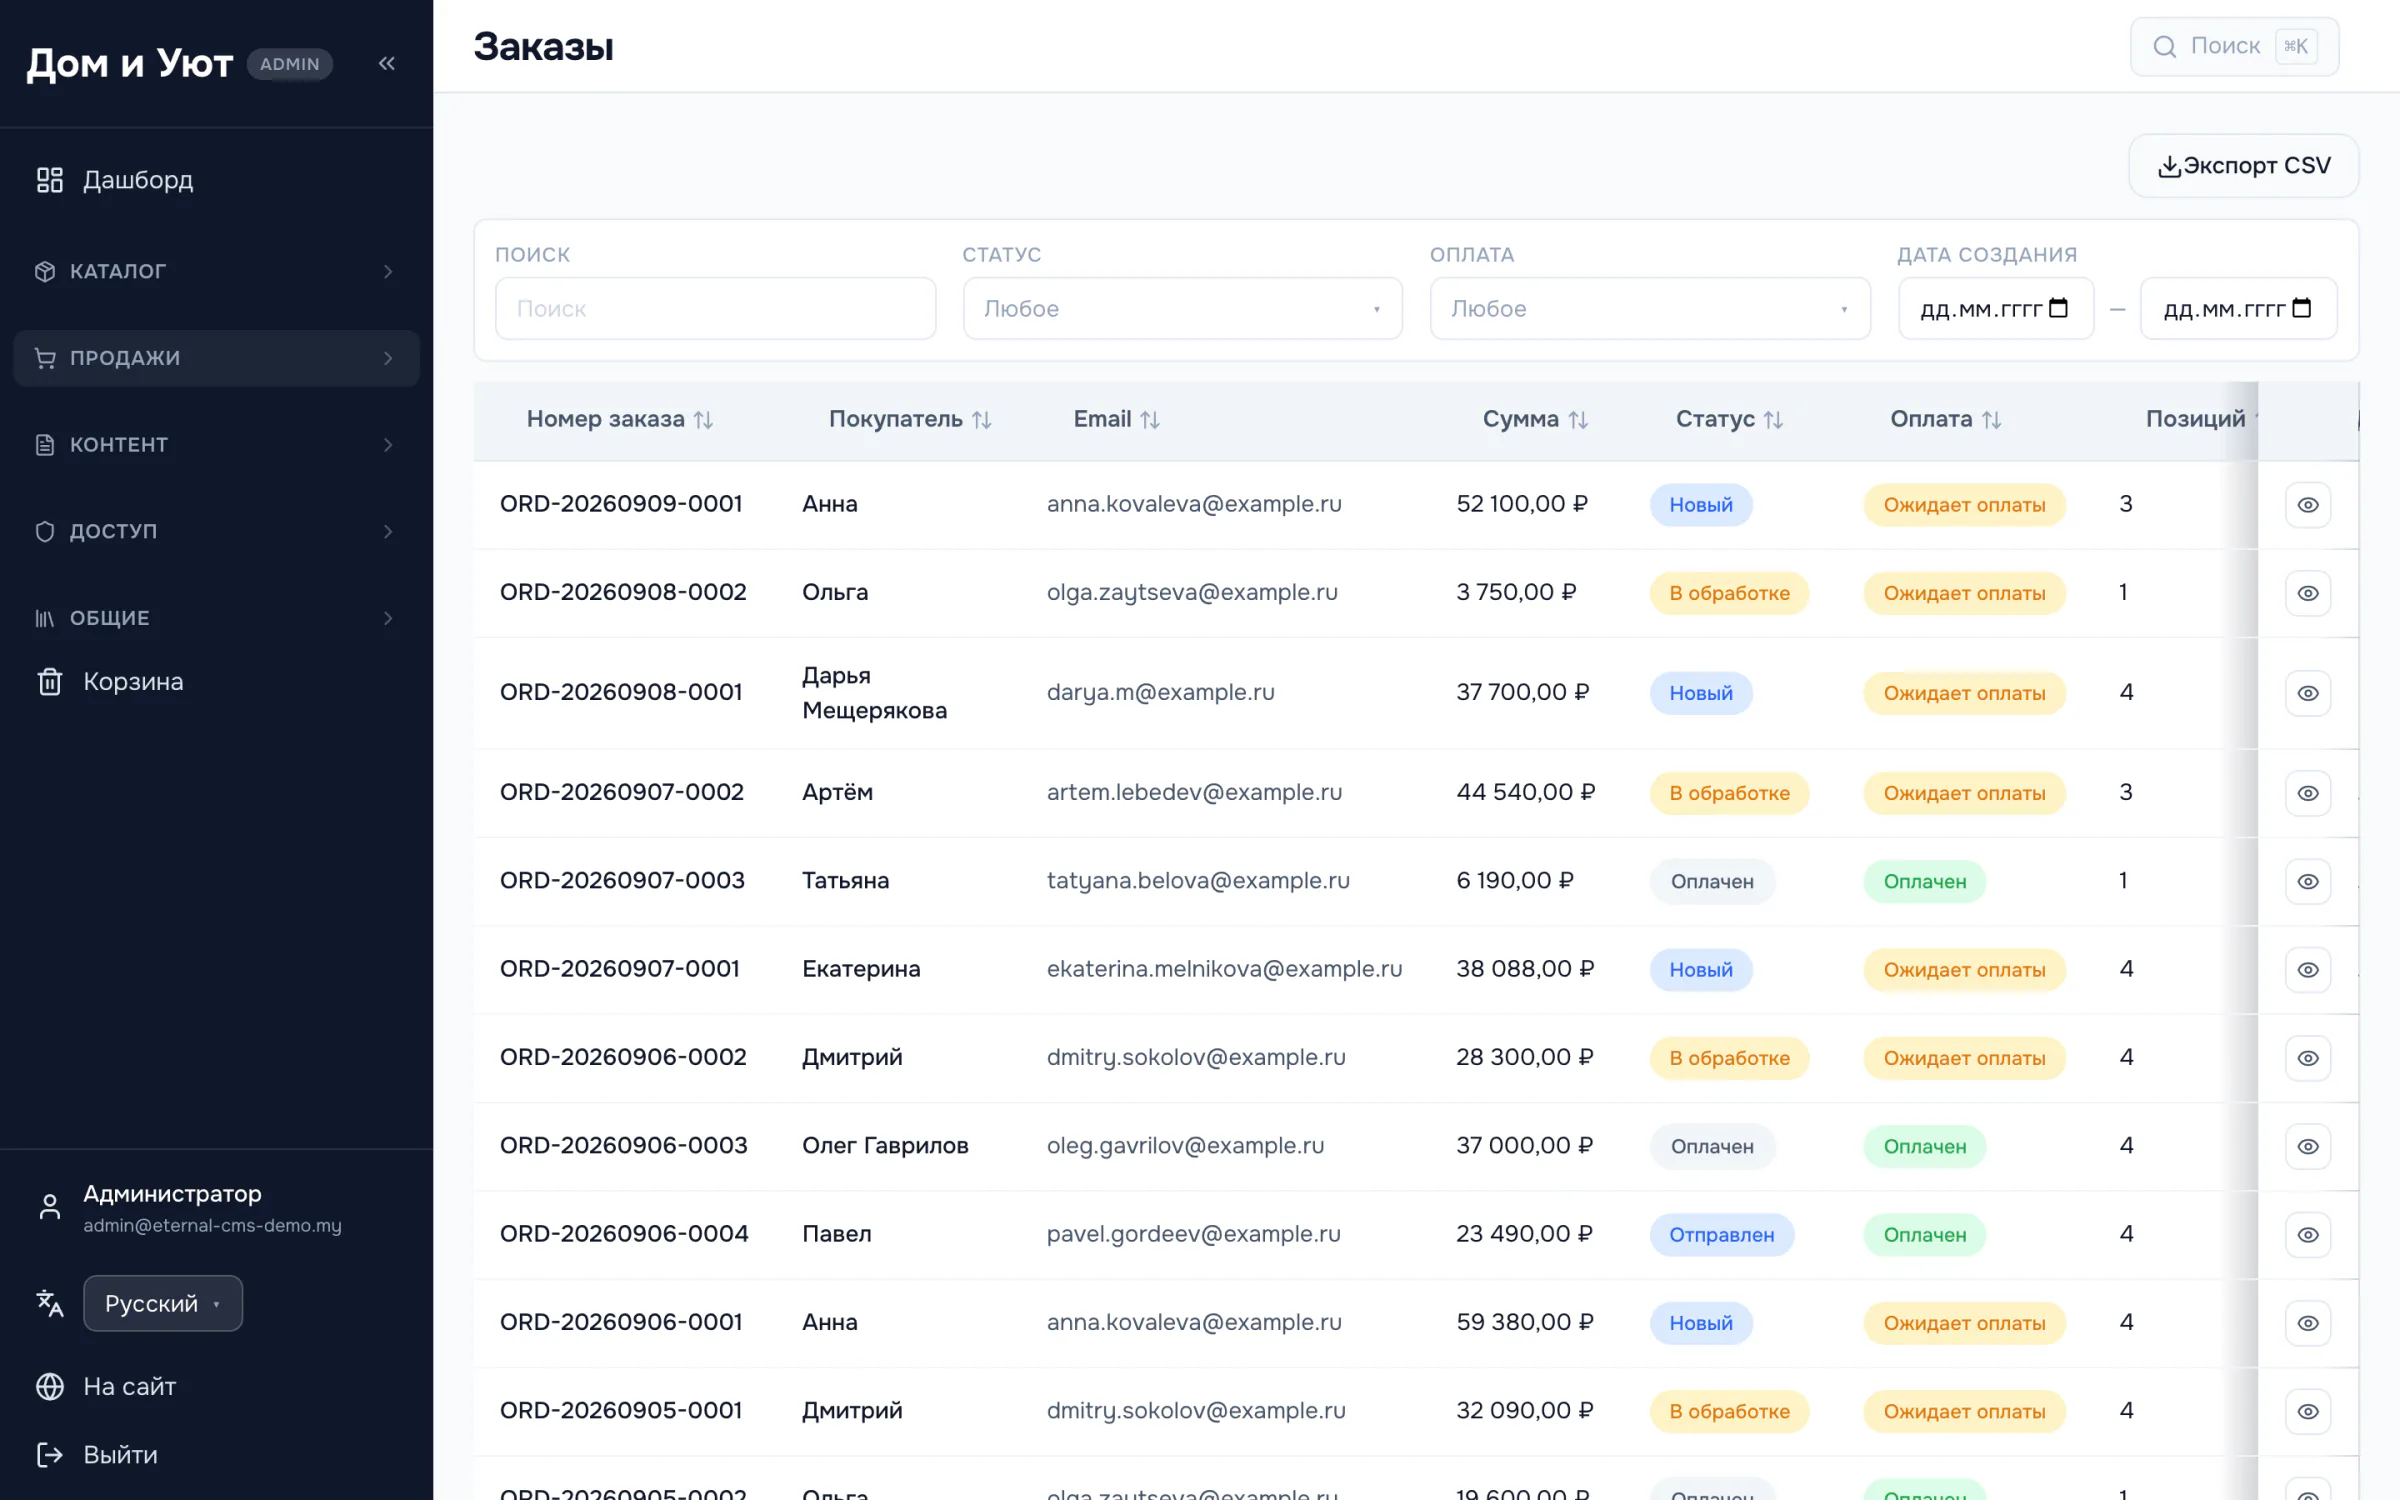View order ORD-20260909-0001 via eye icon
This screenshot has height=1500, width=2400.
(2308, 505)
